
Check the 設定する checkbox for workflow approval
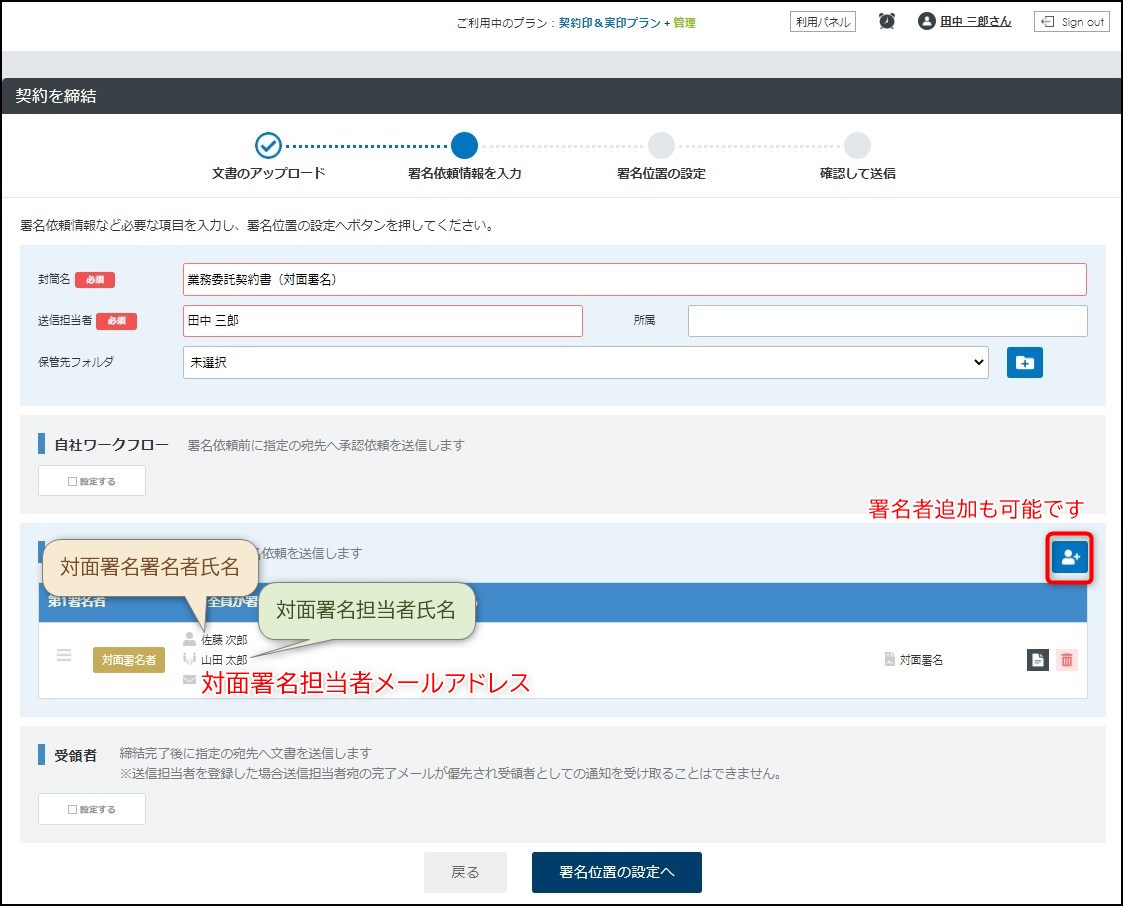click(x=74, y=480)
